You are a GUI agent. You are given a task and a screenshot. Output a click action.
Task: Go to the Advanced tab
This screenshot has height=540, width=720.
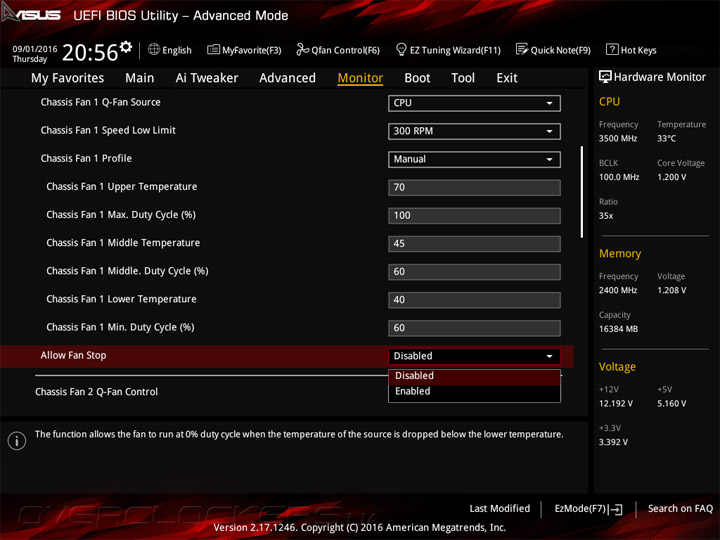(287, 78)
